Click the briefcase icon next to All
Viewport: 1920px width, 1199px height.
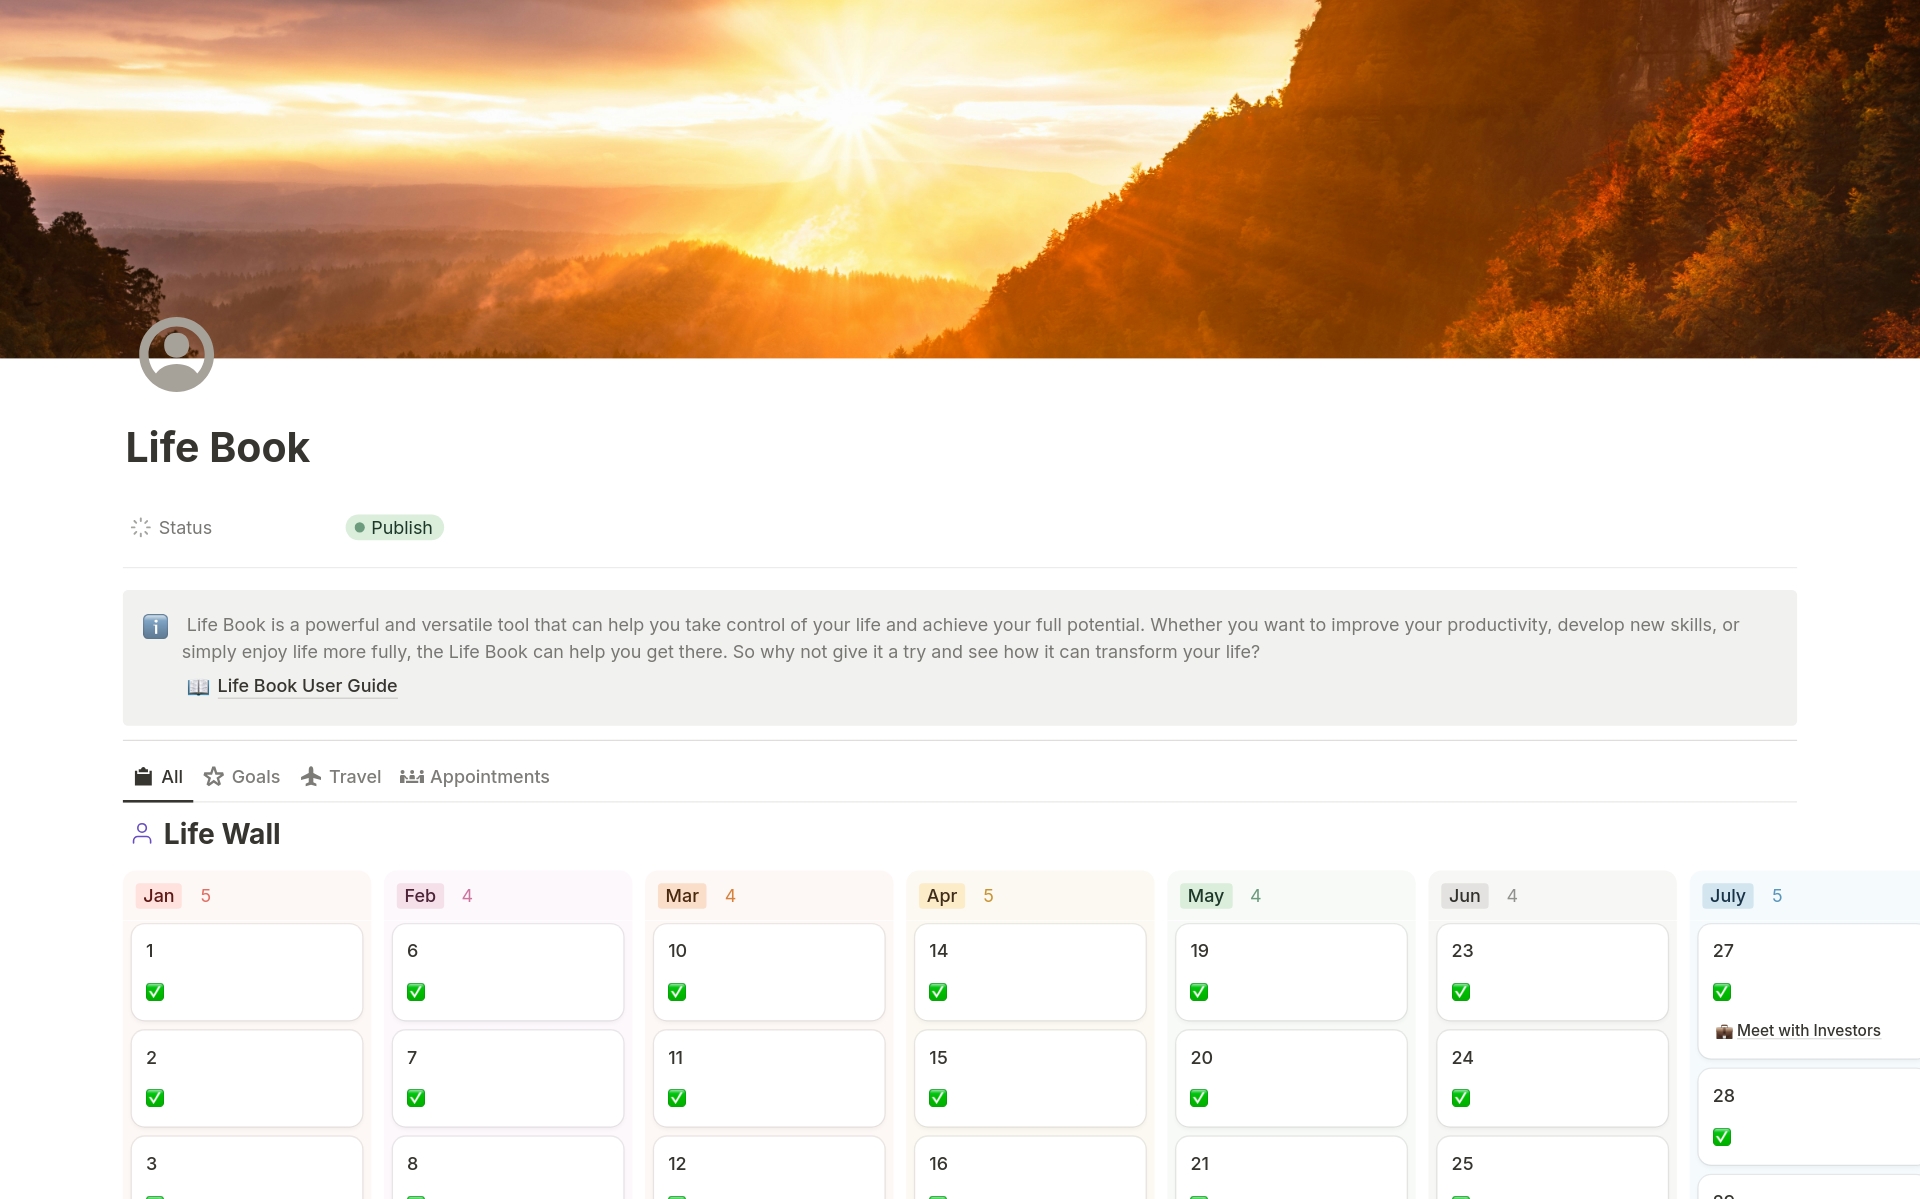point(142,776)
